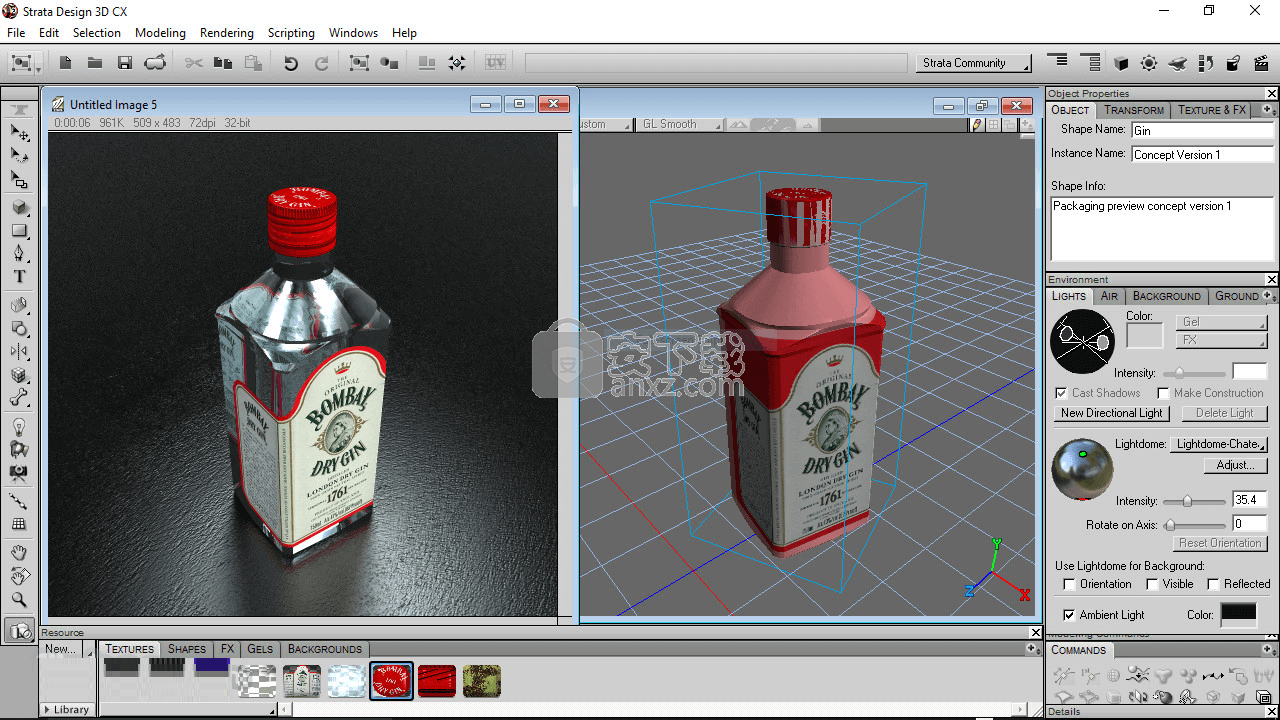Select the Hand pan tool
1280x720 pixels.
[x=19, y=552]
